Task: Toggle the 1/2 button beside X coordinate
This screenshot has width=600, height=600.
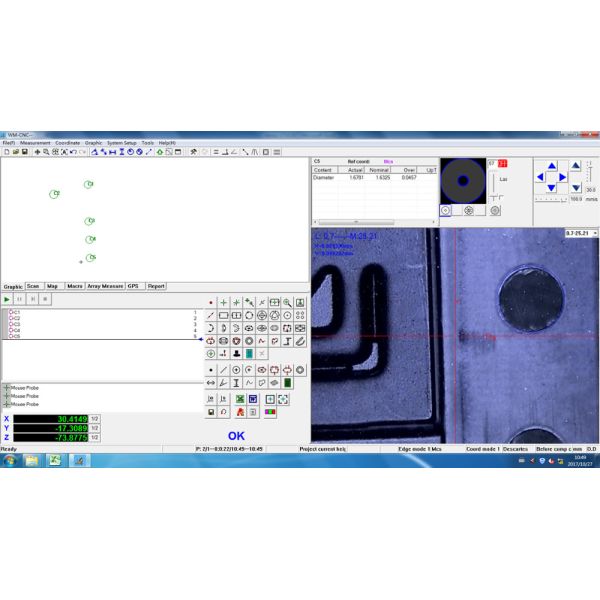Action: (x=94, y=418)
